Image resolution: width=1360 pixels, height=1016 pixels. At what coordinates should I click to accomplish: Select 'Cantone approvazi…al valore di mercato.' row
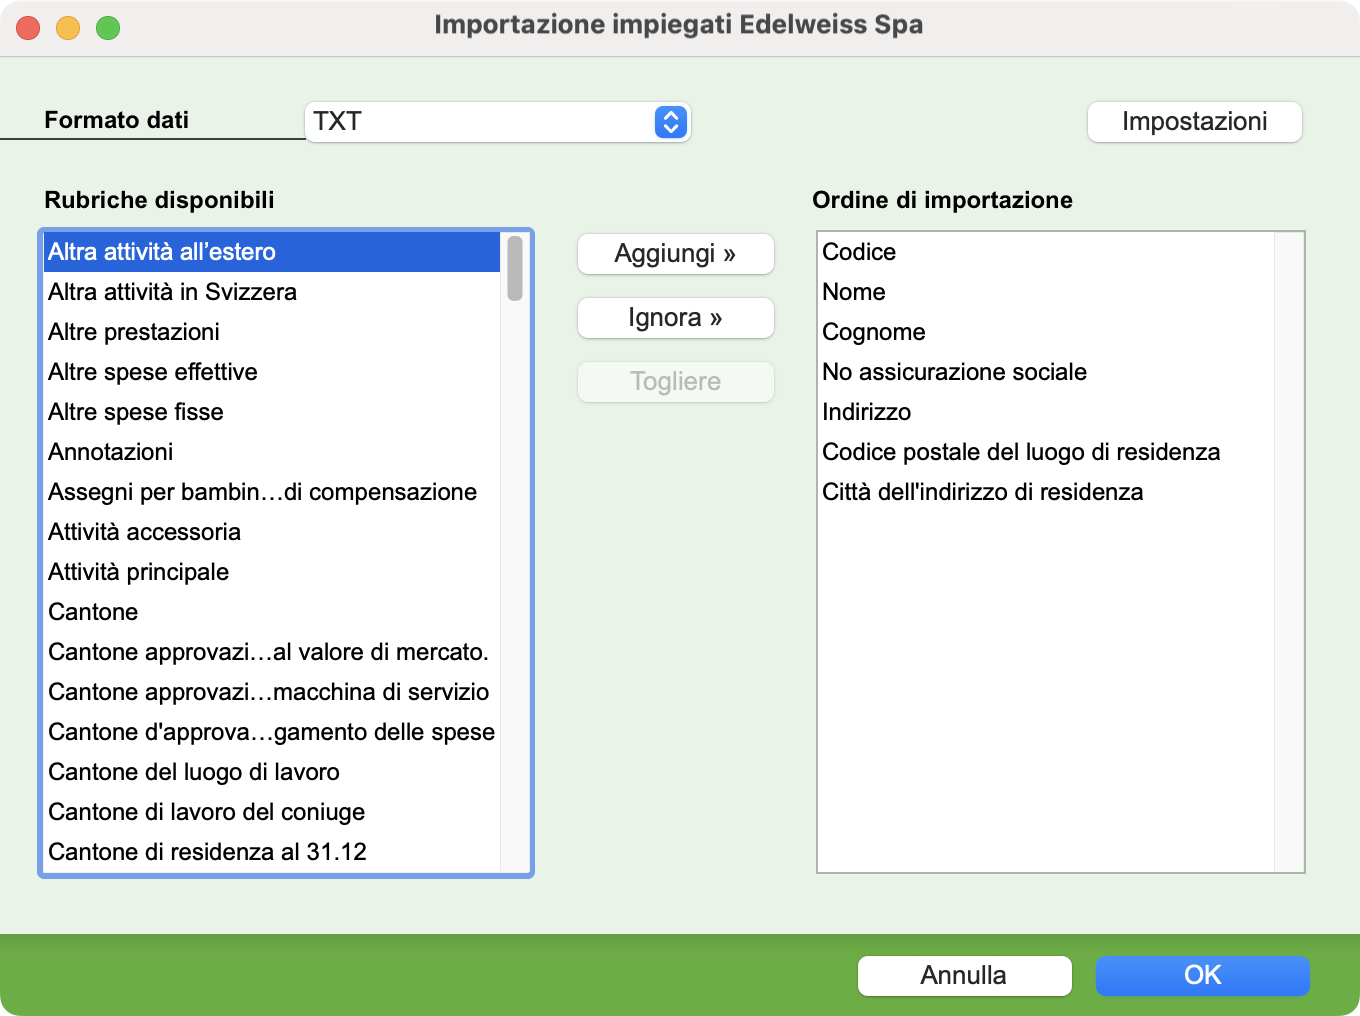pos(272,652)
